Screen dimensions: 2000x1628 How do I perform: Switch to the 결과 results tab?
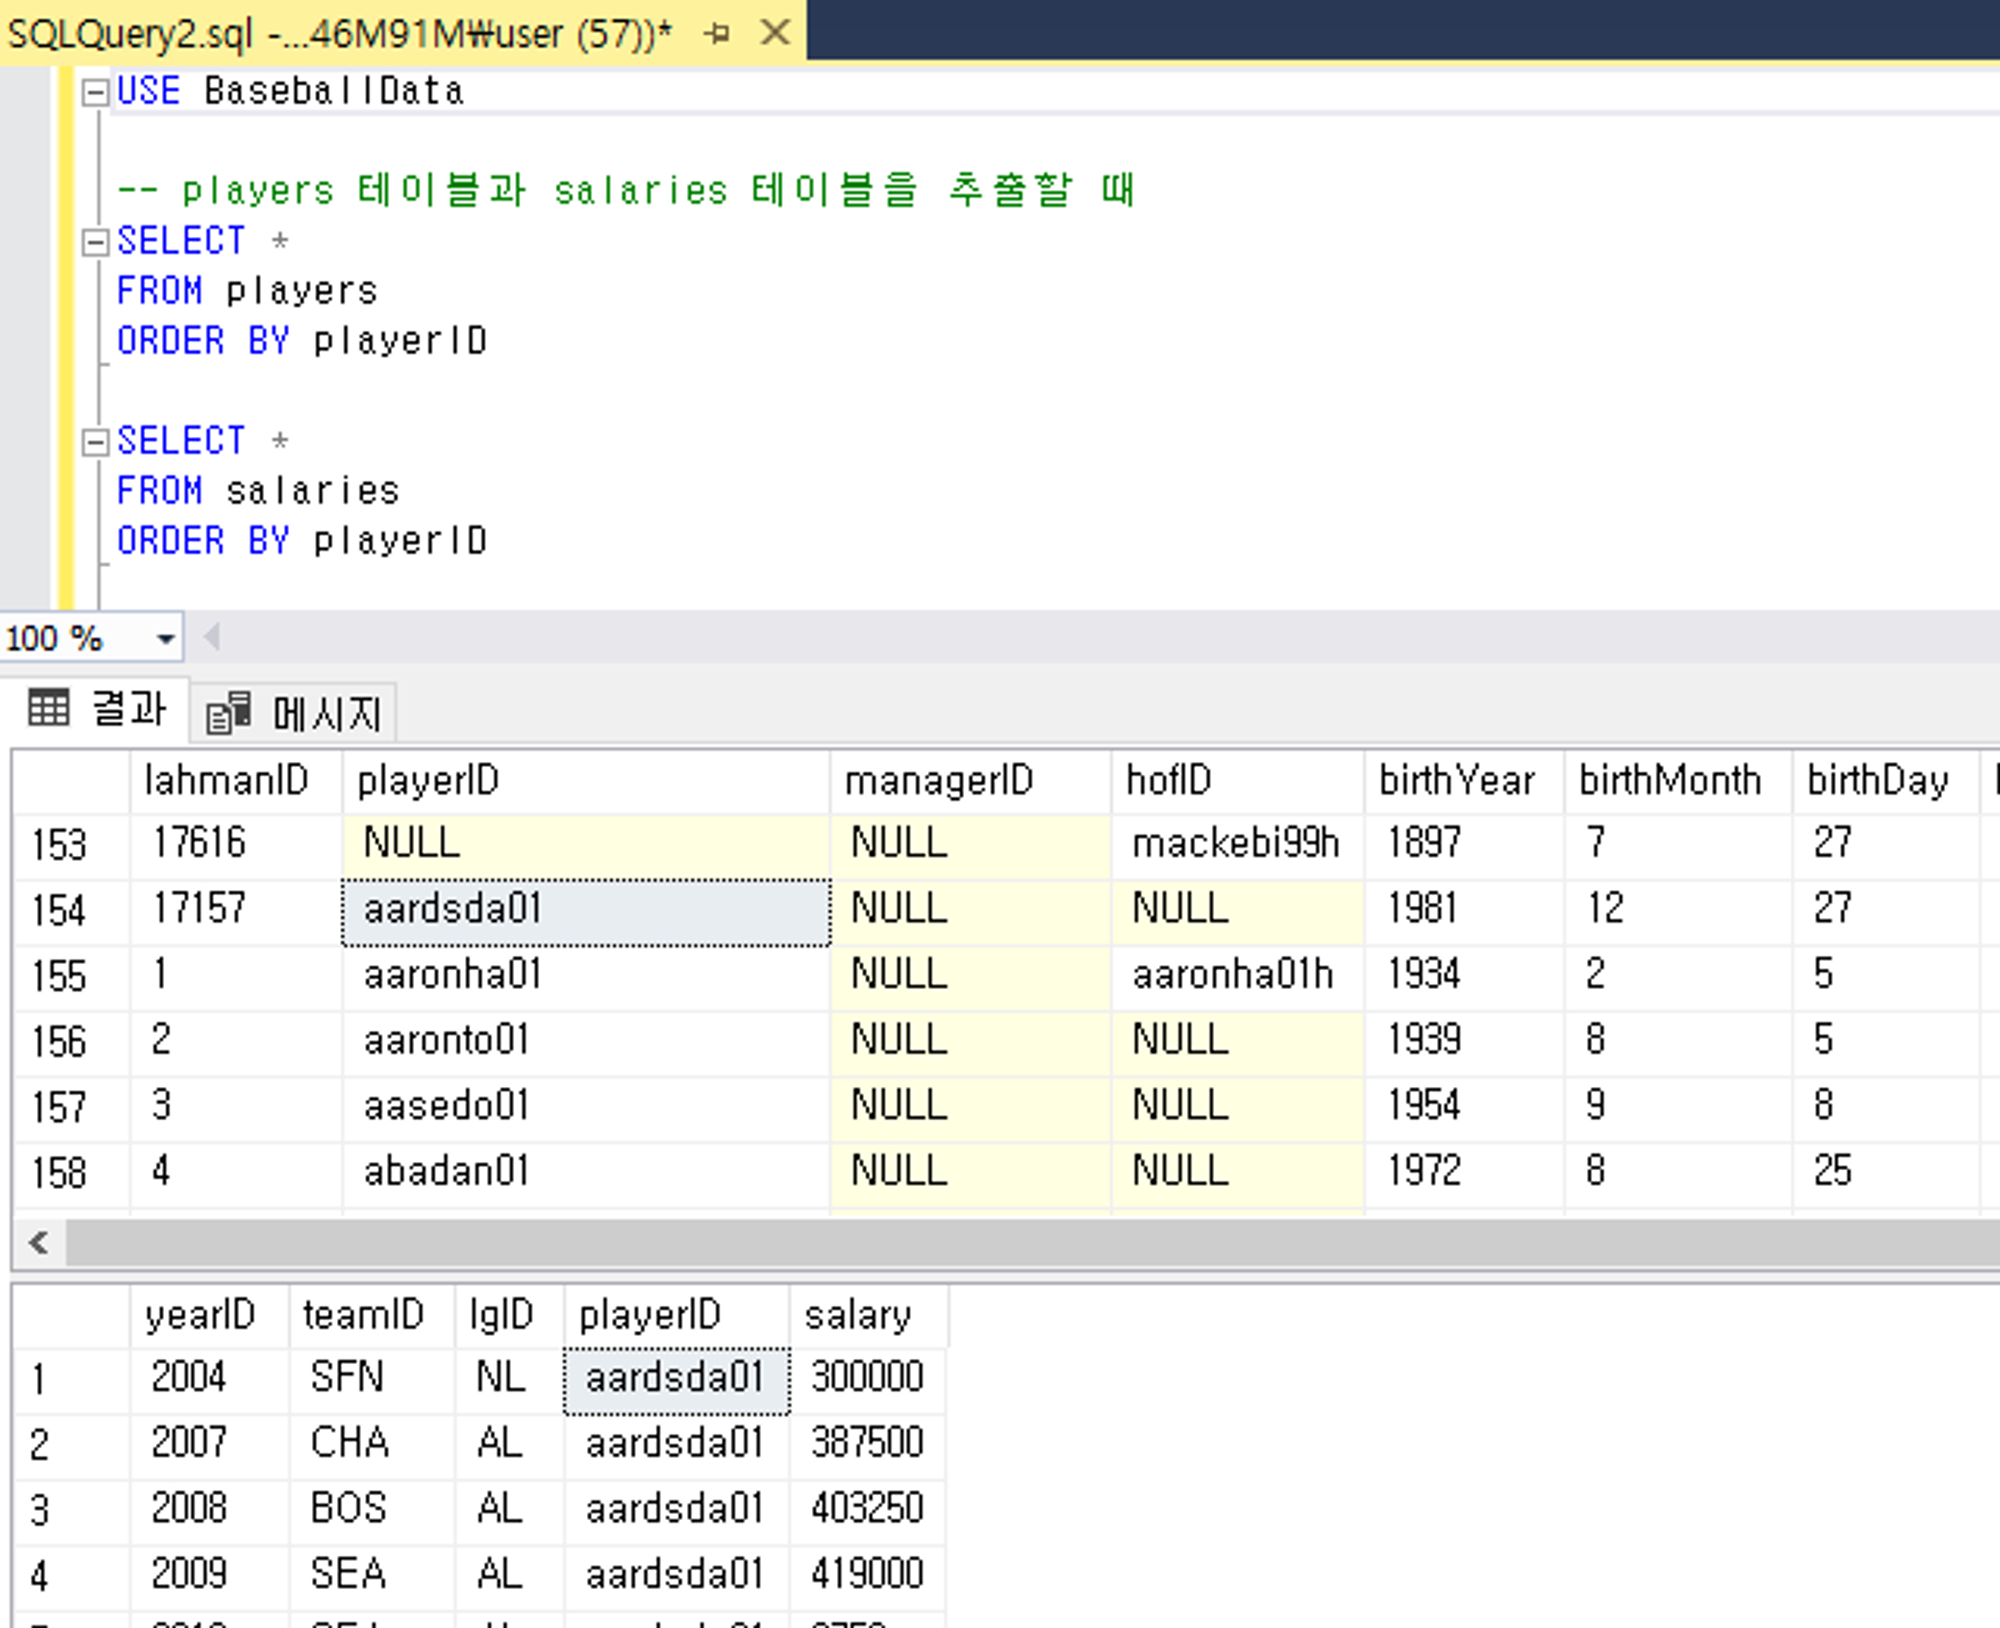point(128,710)
